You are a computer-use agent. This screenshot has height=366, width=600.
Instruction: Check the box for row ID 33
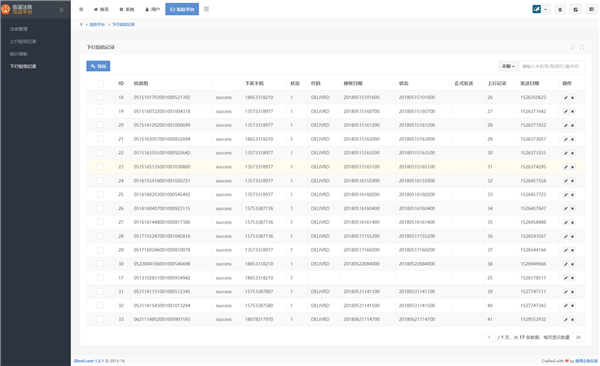[100, 319]
